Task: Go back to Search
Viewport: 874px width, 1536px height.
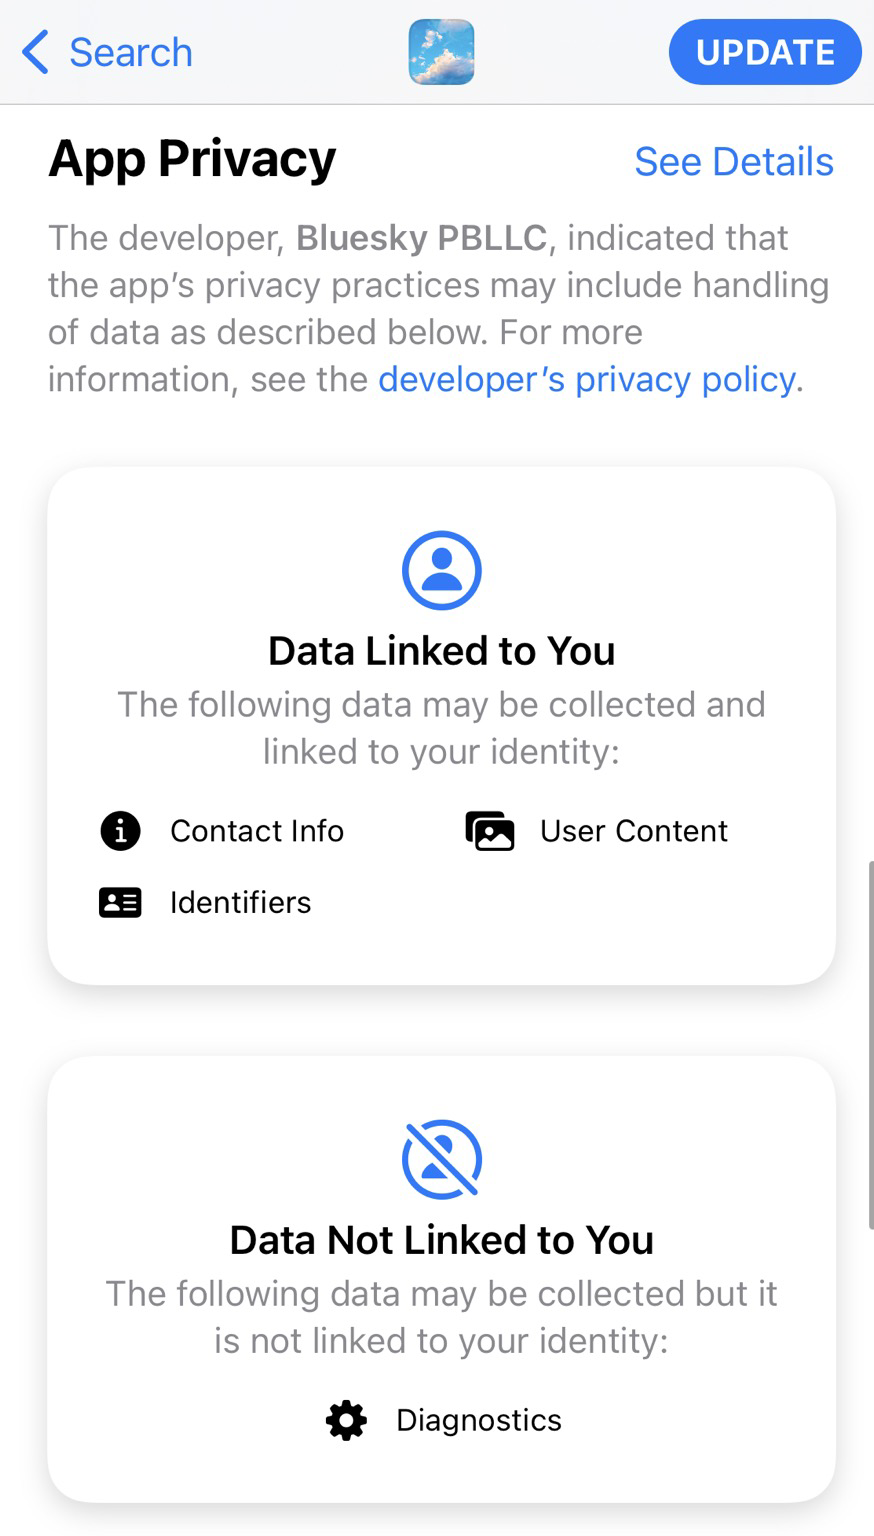Action: (x=130, y=52)
